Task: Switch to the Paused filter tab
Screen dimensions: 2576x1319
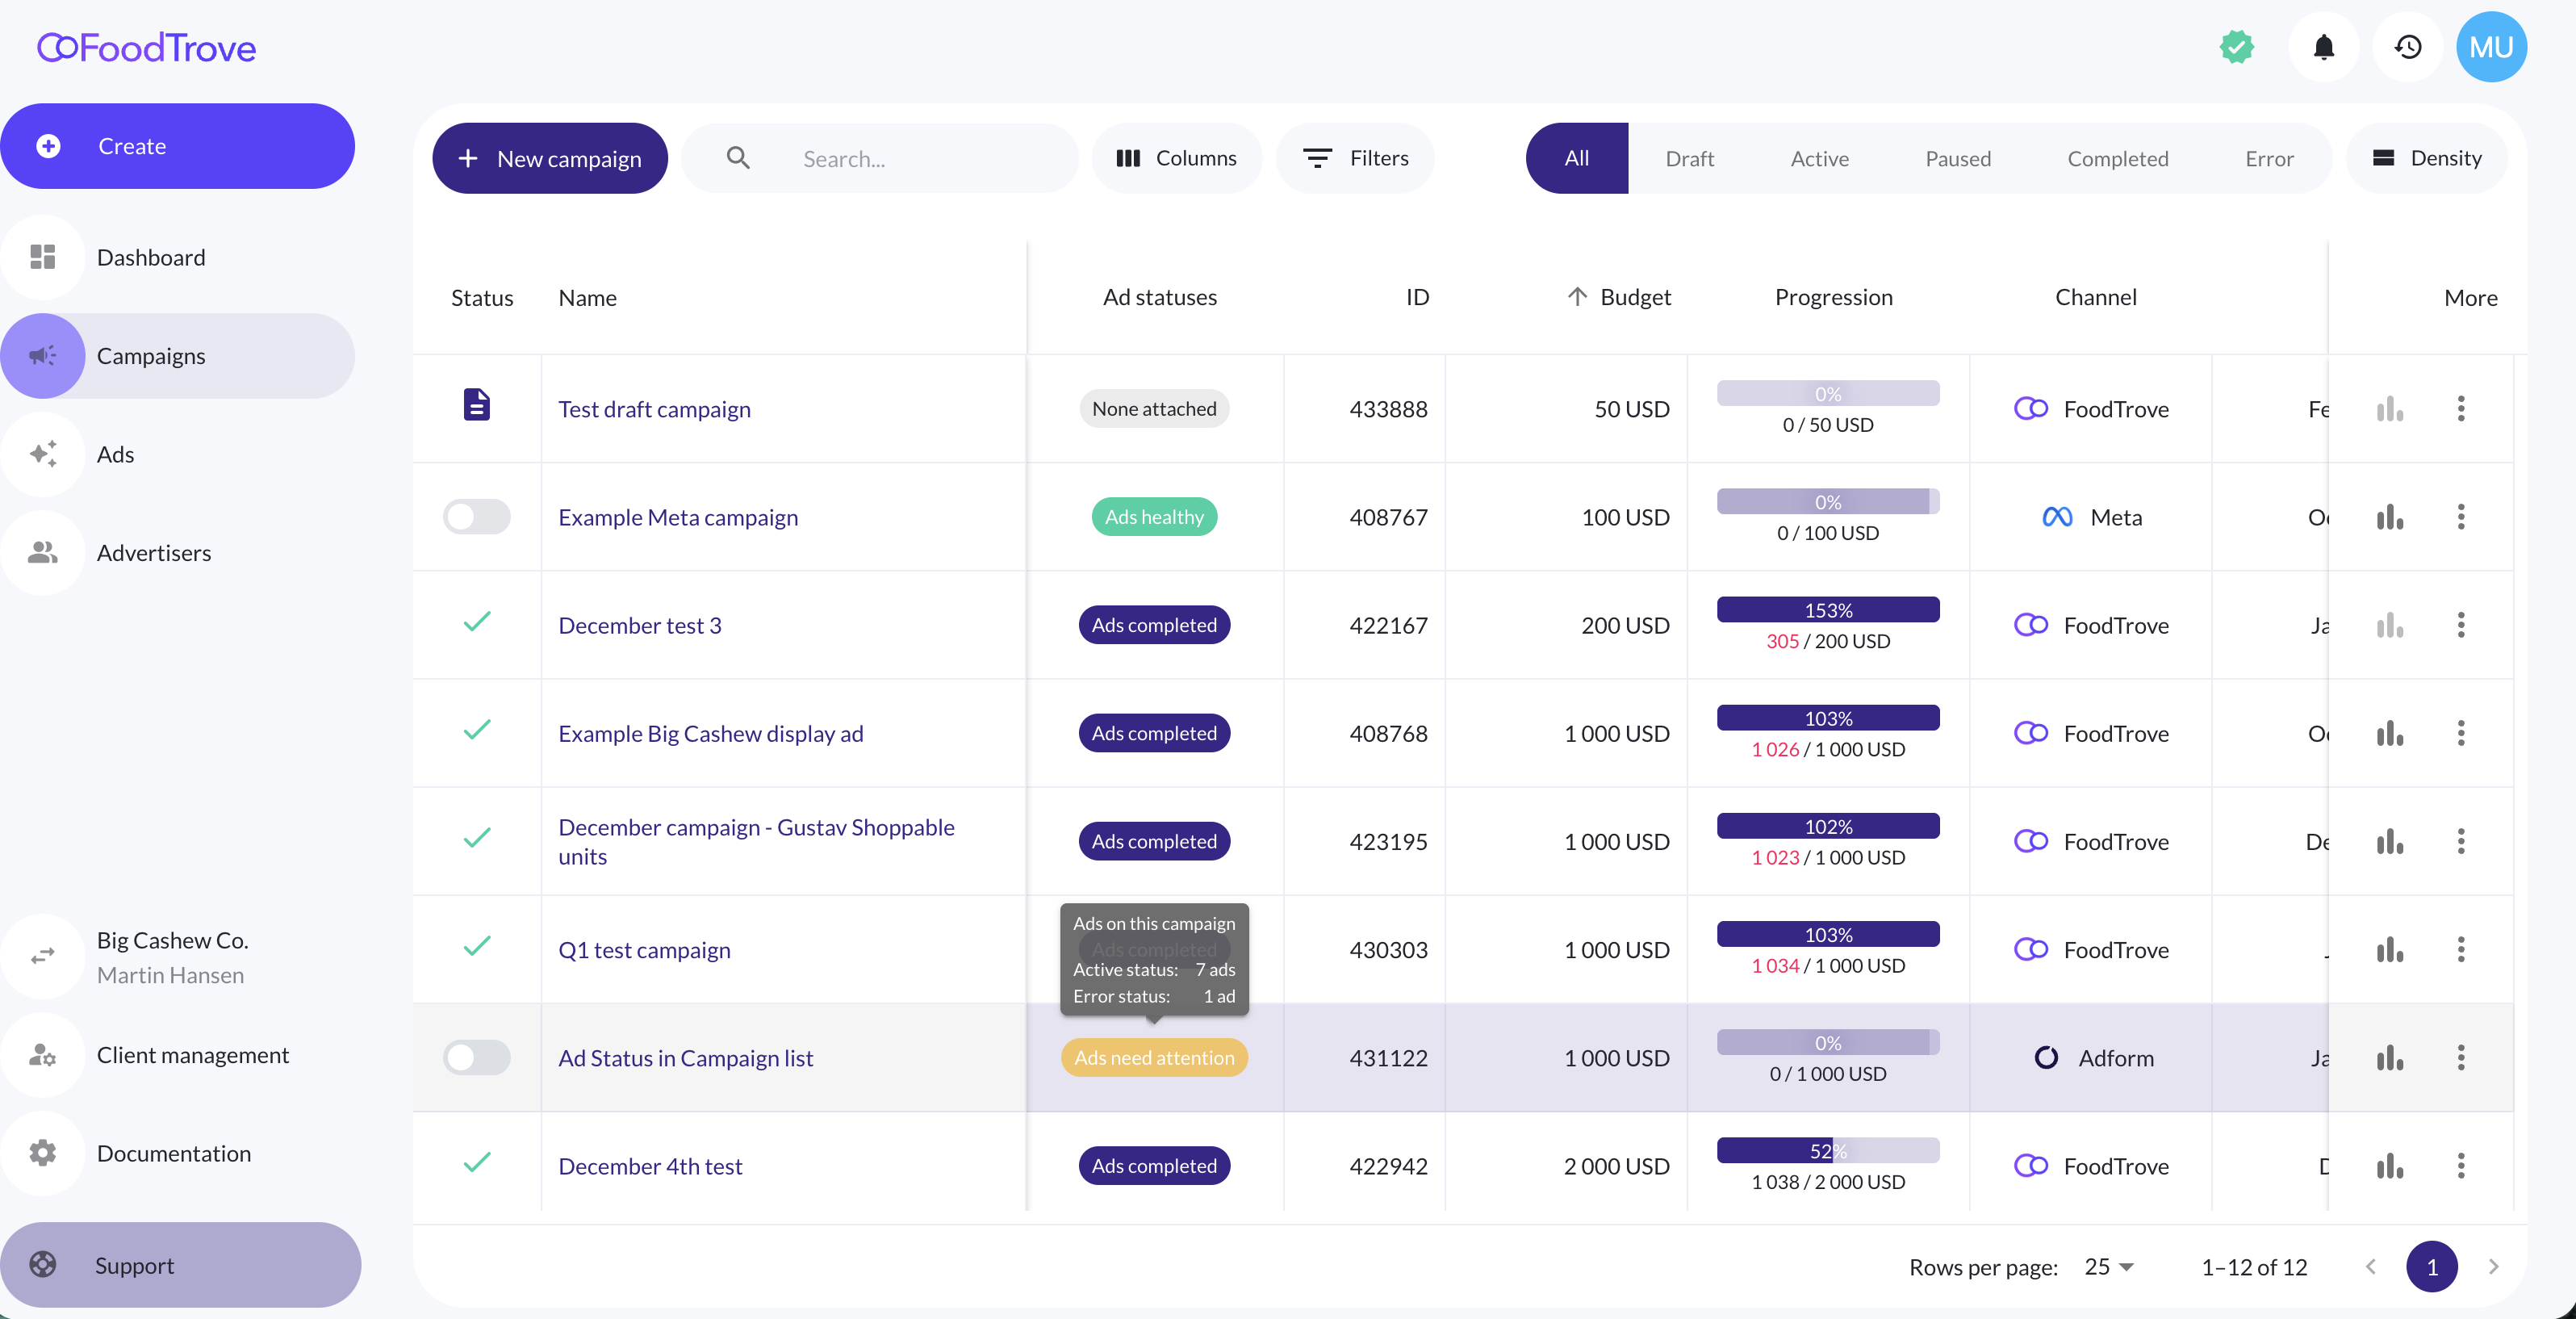Action: pos(1957,158)
